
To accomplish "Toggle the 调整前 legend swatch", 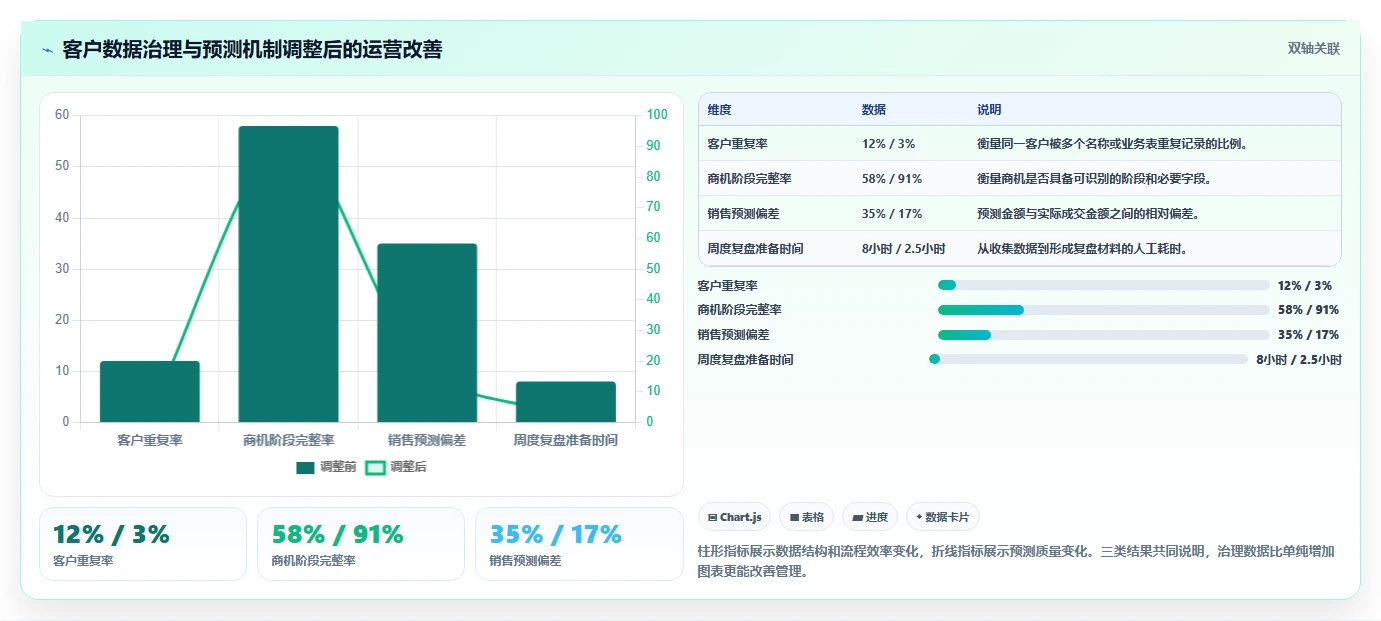I will [305, 467].
